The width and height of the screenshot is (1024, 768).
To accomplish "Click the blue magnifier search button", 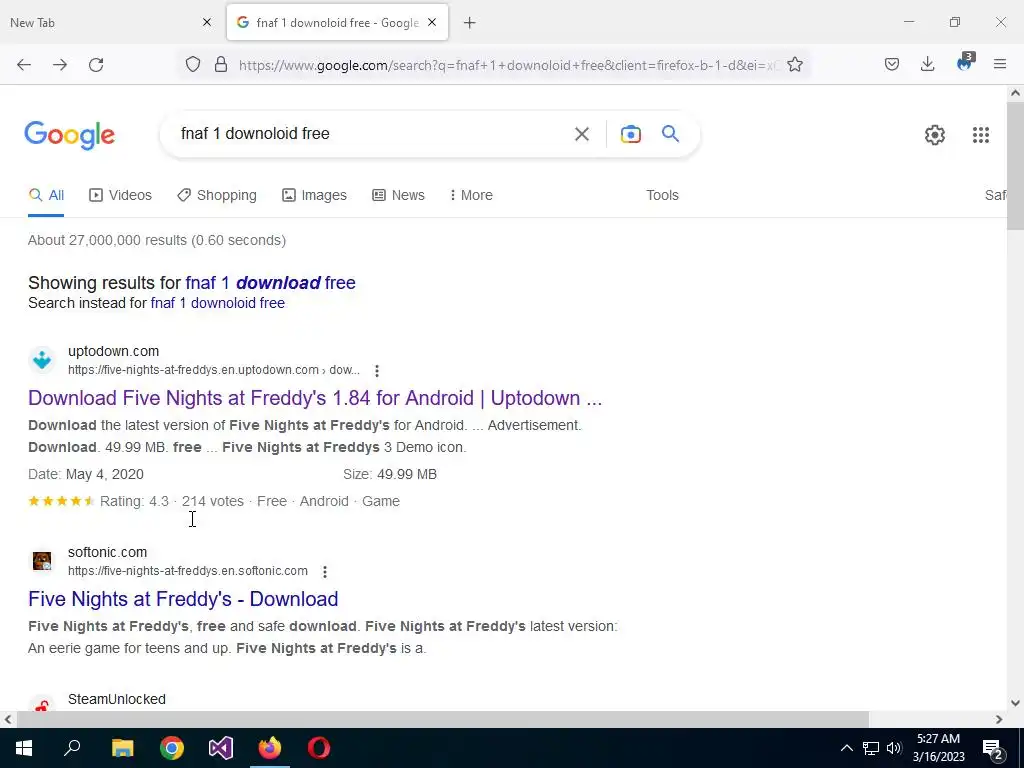I will (670, 134).
